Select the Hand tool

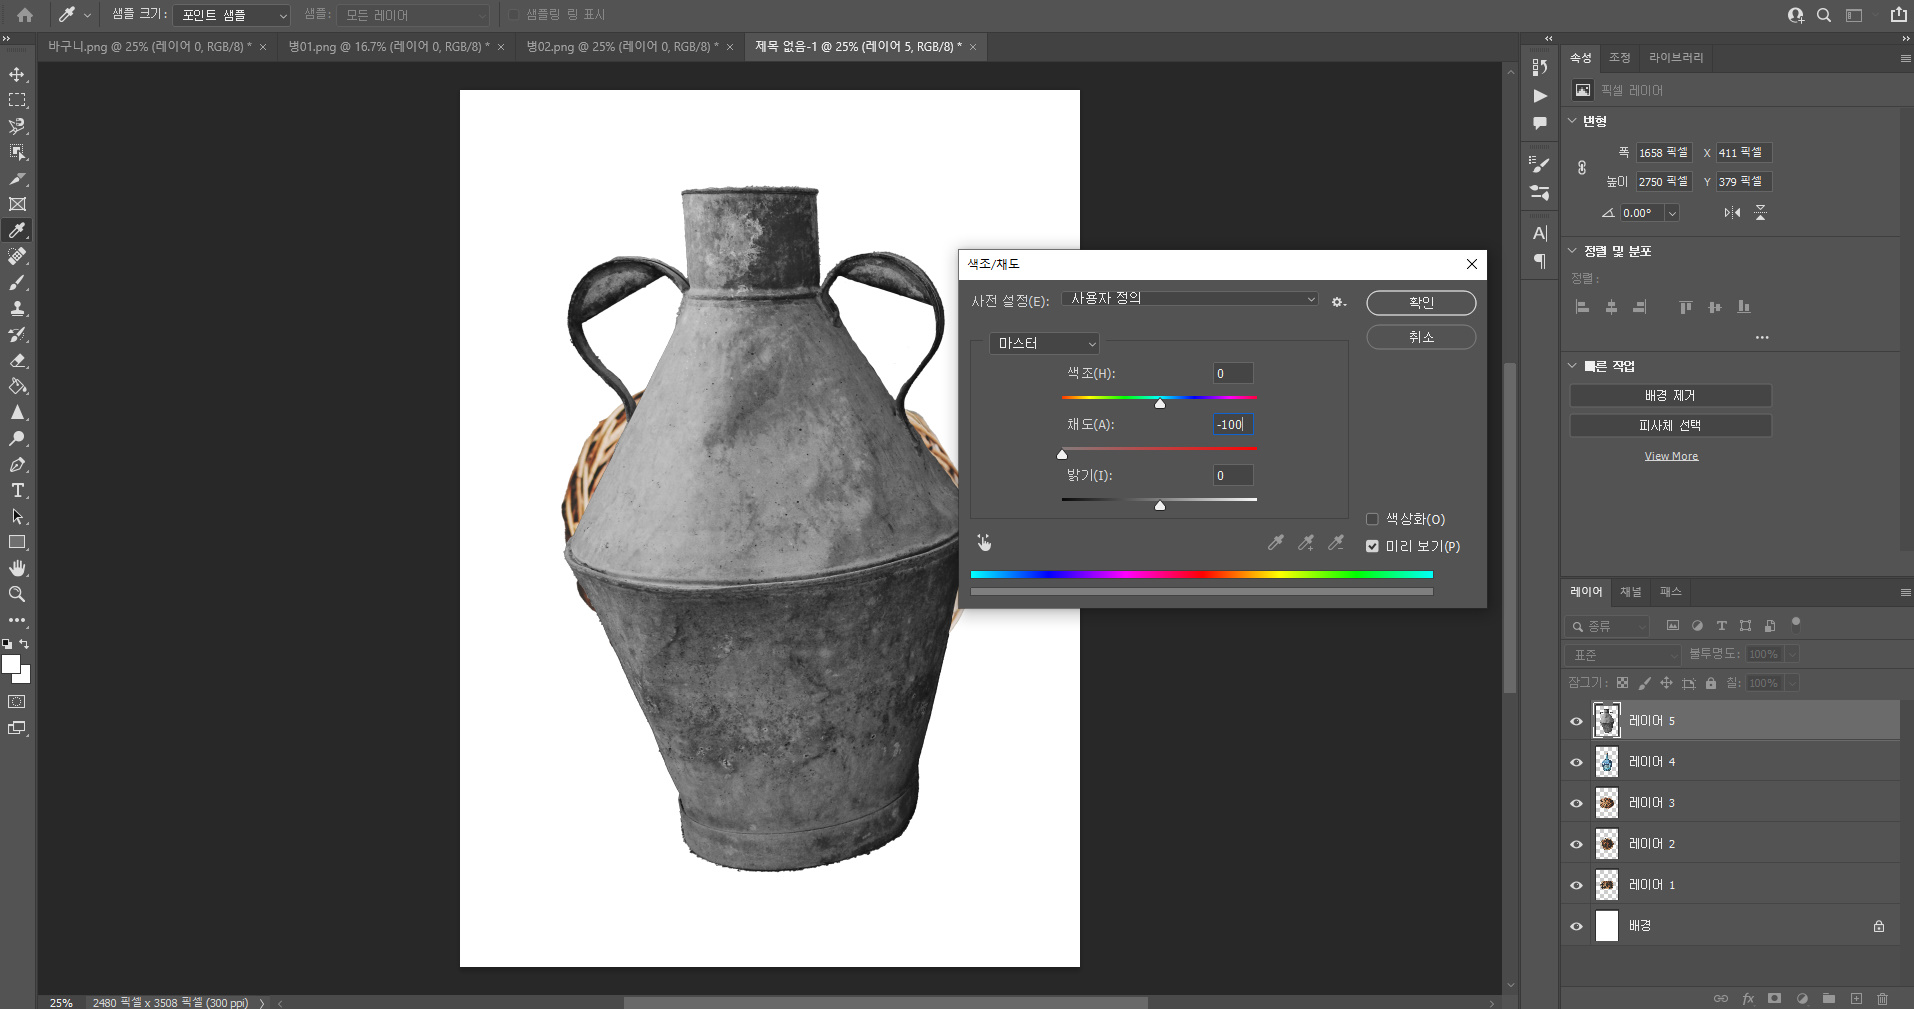click(17, 569)
